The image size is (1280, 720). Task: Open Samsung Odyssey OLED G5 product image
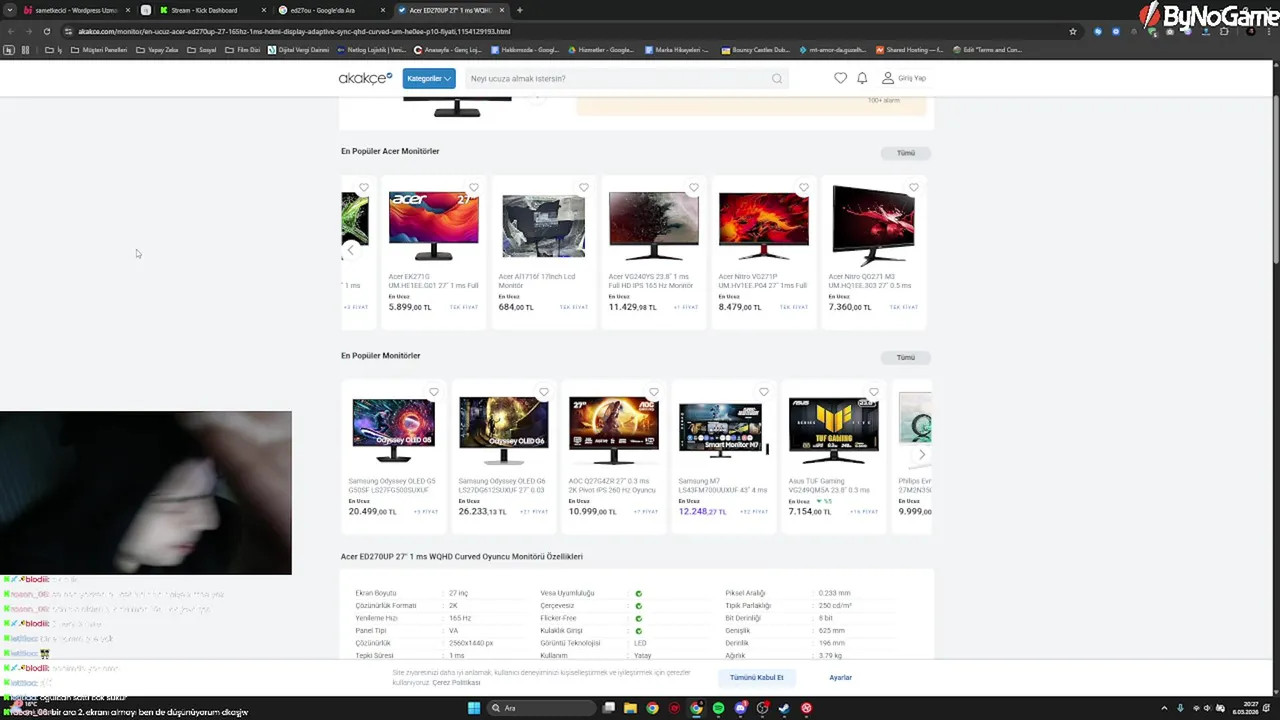(394, 430)
